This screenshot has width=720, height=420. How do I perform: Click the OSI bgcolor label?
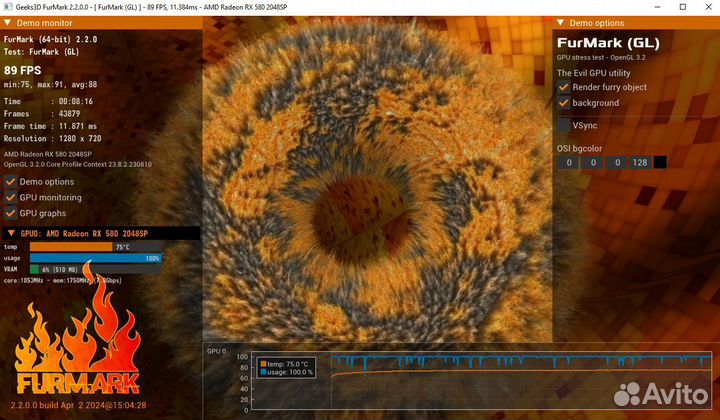point(579,149)
